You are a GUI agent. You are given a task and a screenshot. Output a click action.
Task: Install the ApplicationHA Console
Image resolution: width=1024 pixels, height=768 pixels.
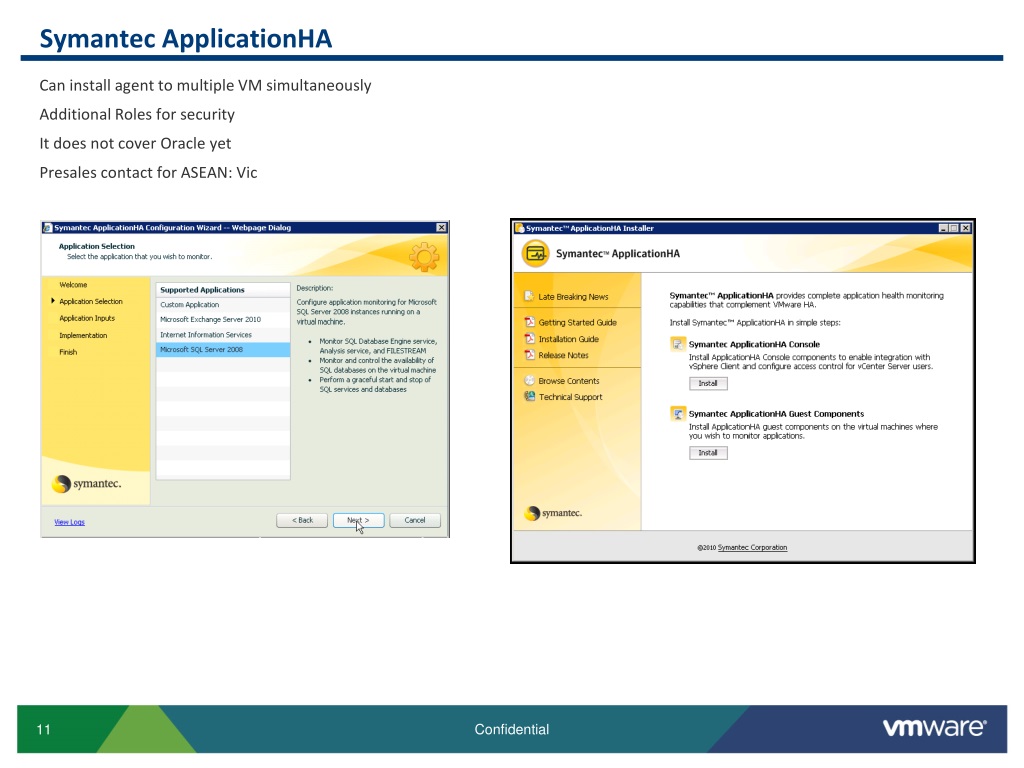pos(708,383)
